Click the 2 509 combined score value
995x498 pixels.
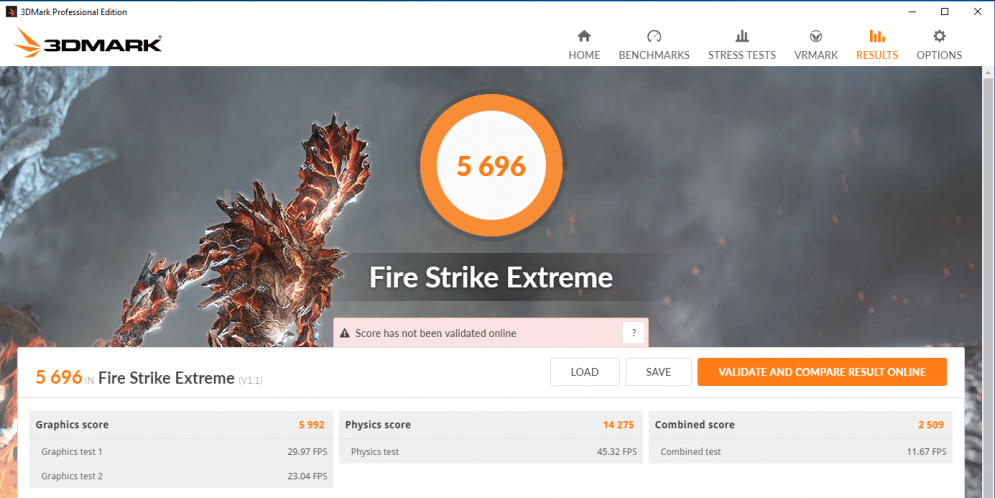[931, 425]
